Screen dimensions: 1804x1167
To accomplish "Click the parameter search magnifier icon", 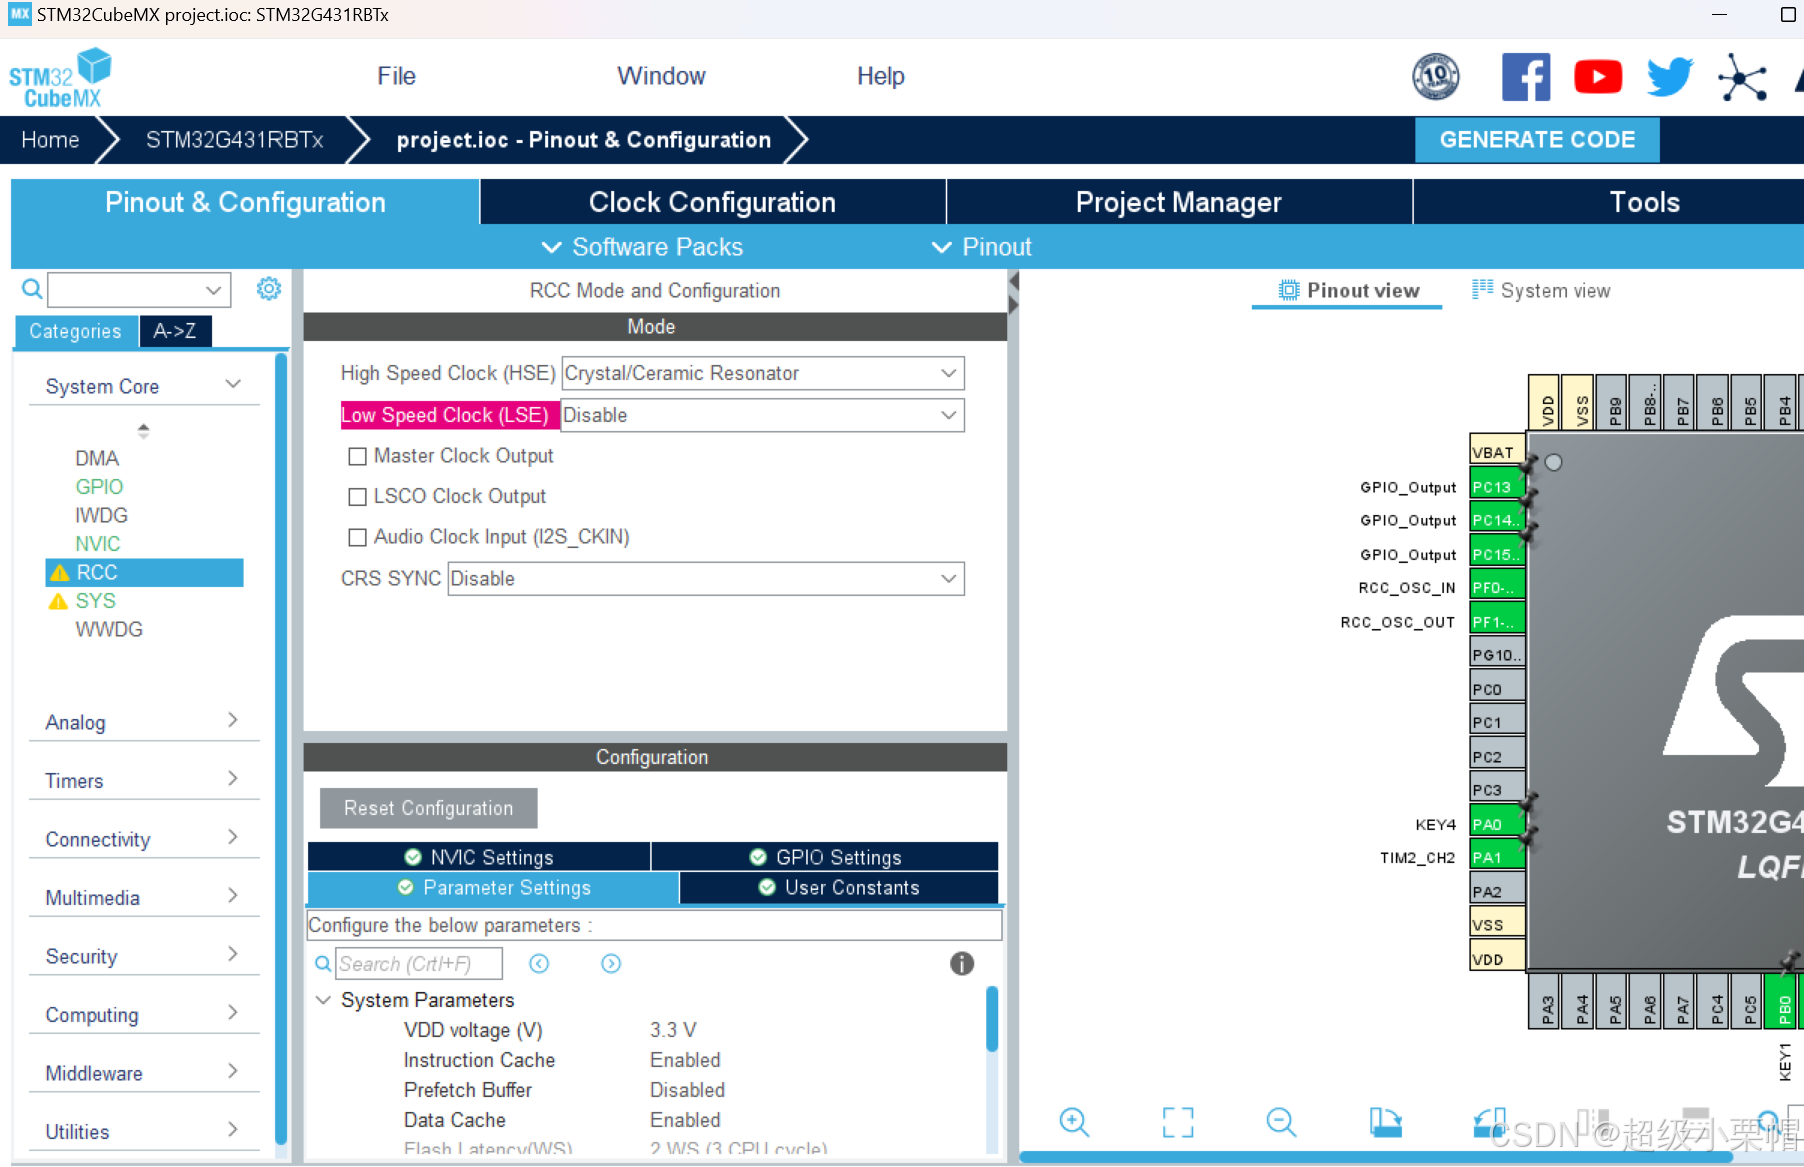I will coord(323,964).
